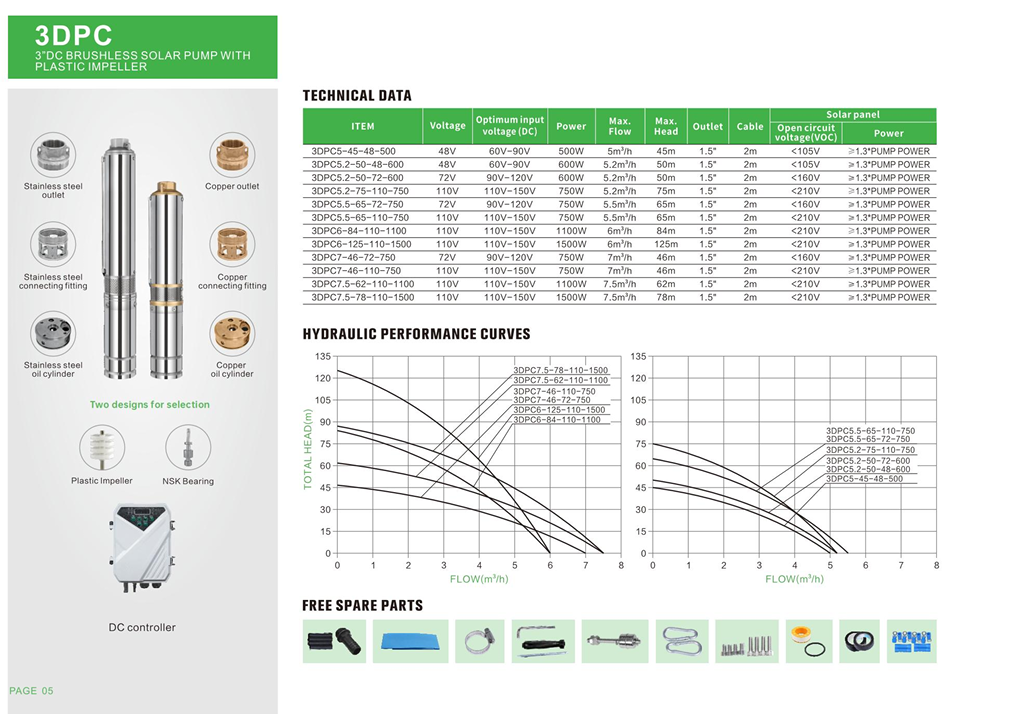Click the copper oil cylinder icon
The image size is (1036, 714).
[x=232, y=335]
